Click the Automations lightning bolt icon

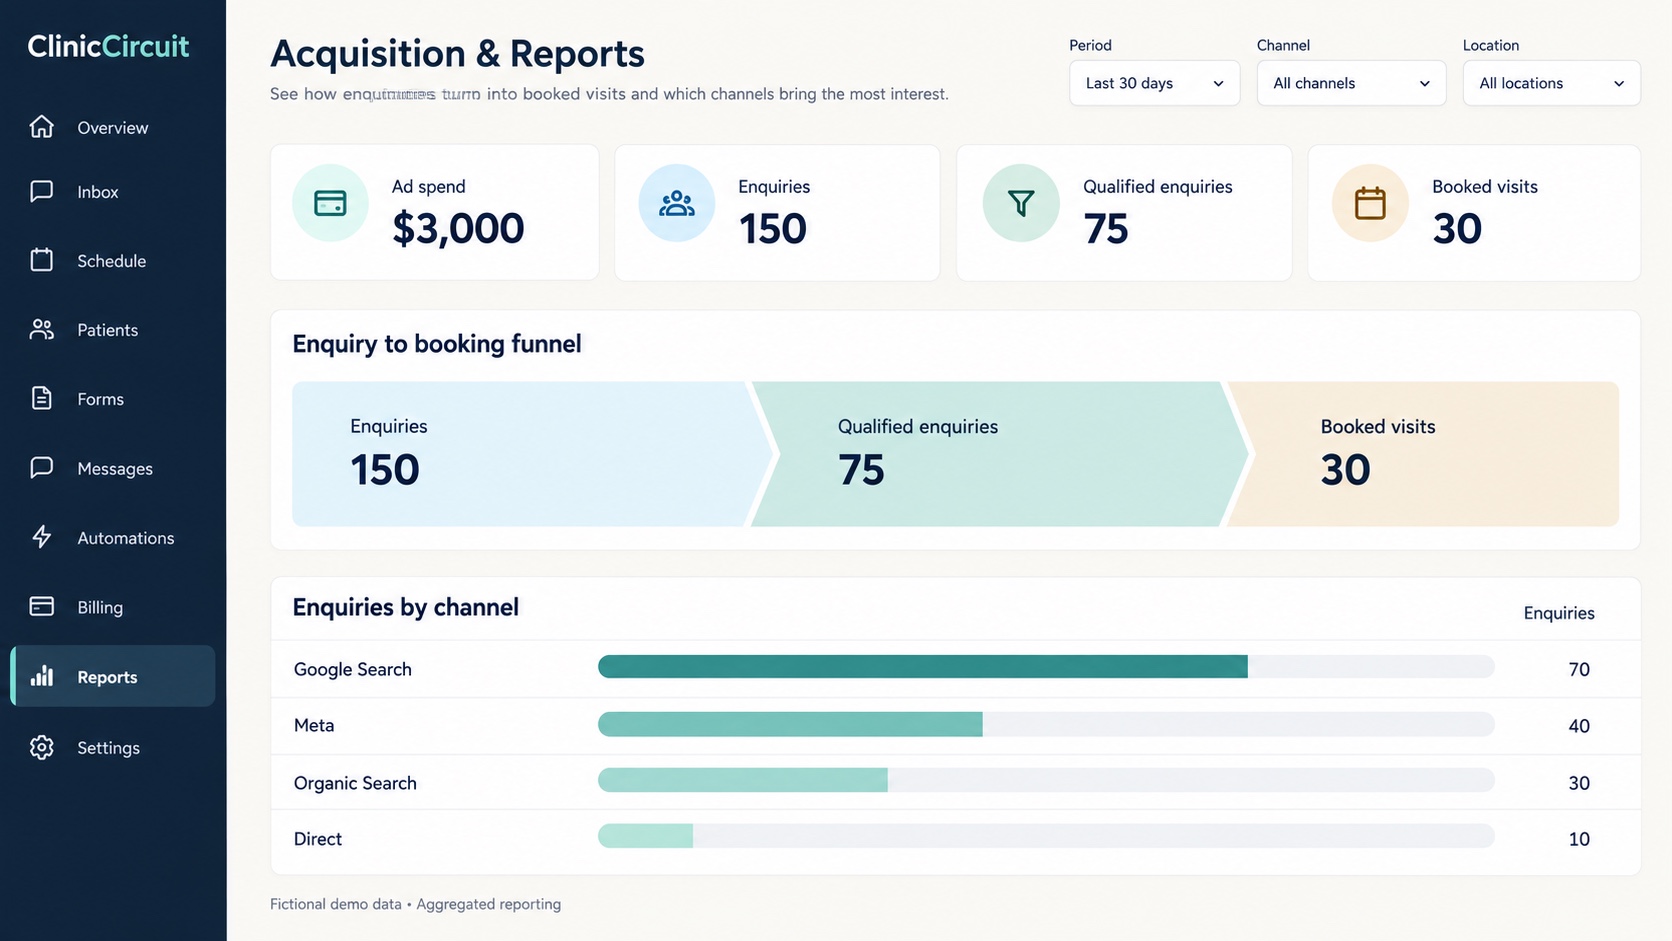(x=41, y=537)
